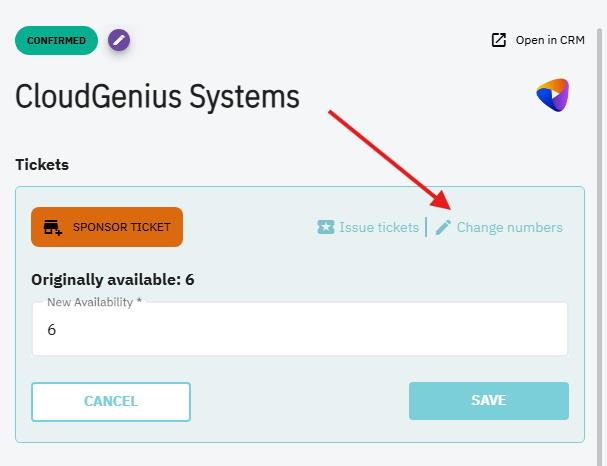This screenshot has height=466, width=607.
Task: Click the New Availability field label
Action: [x=94, y=302]
